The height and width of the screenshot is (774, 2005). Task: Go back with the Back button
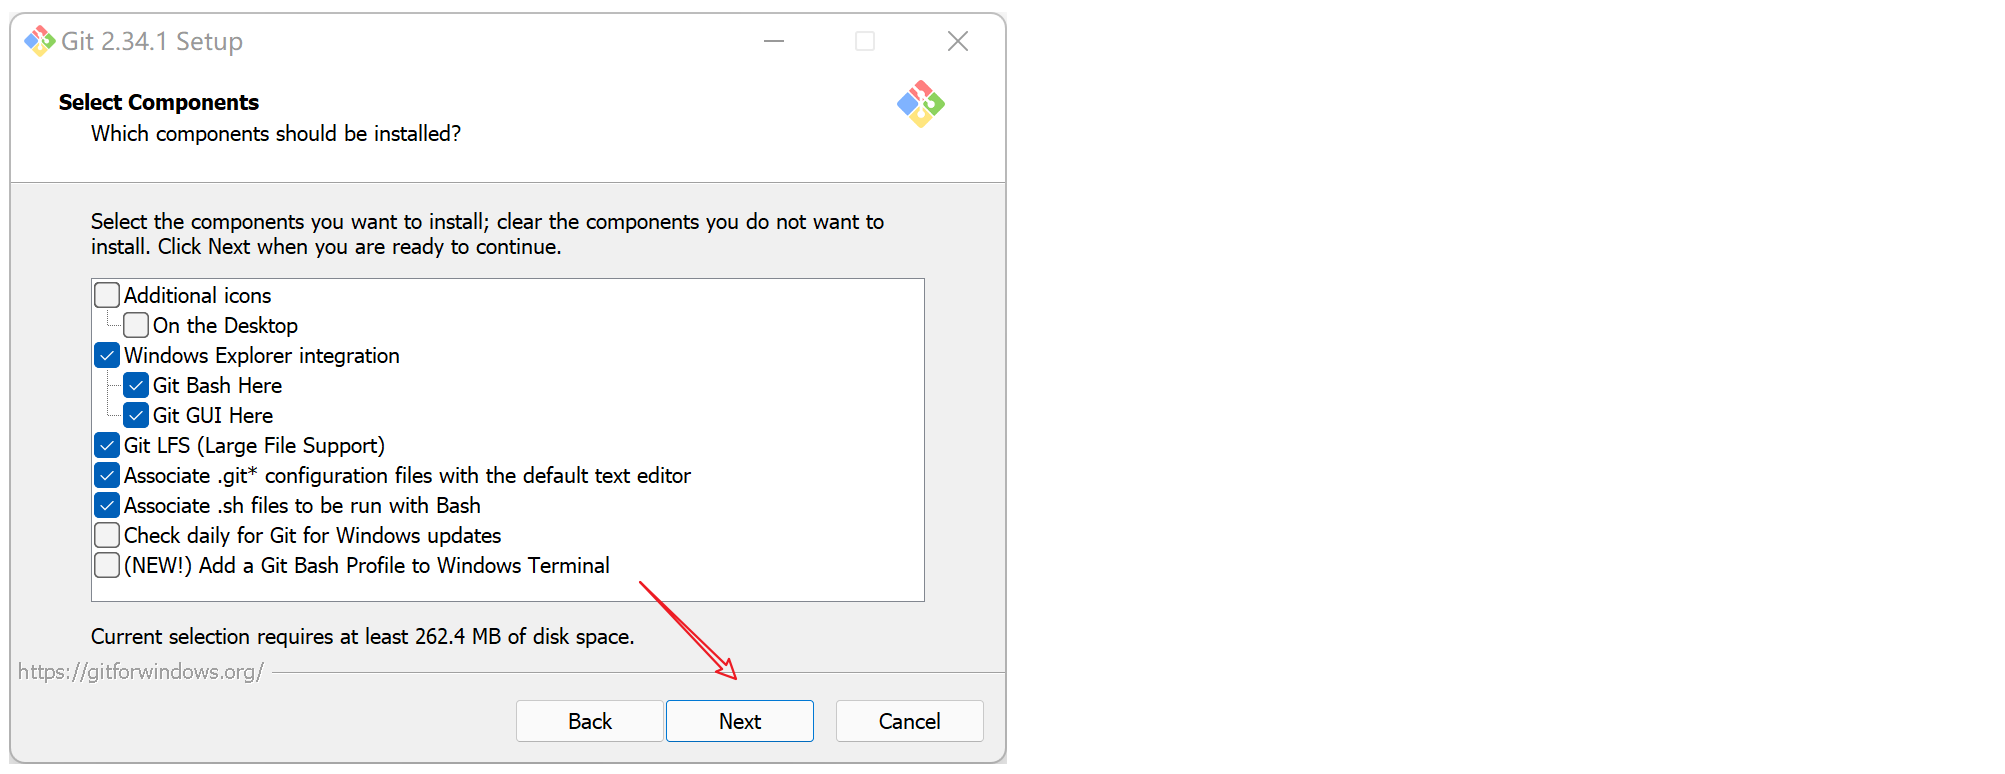click(589, 721)
